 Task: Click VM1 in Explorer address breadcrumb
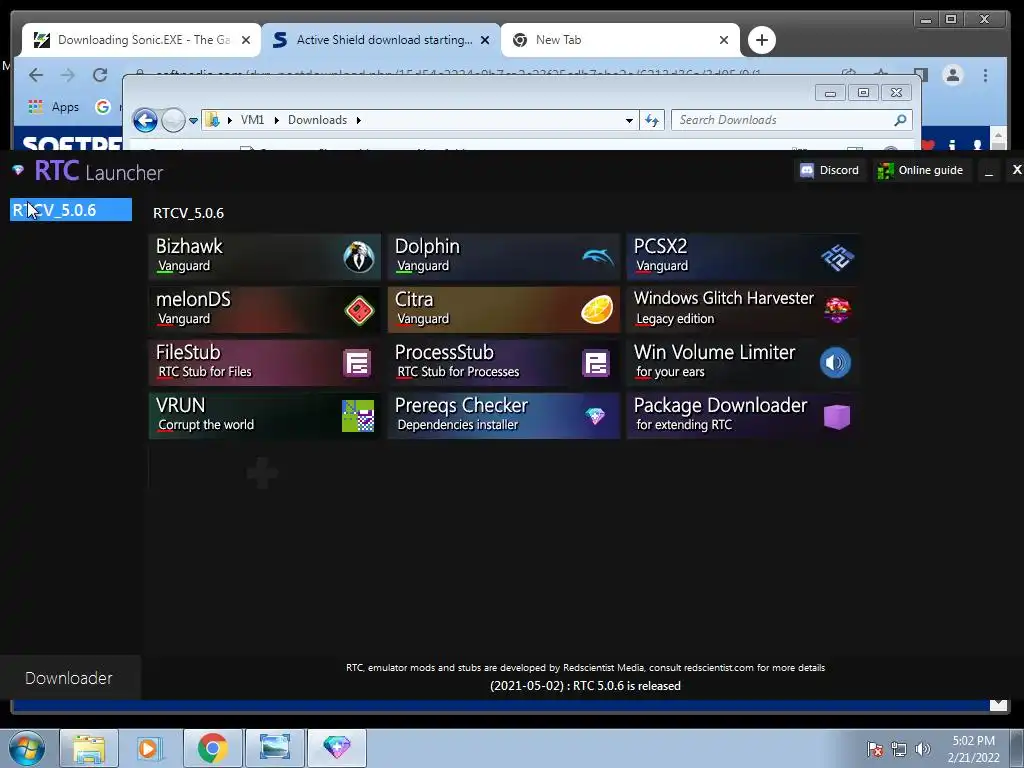point(252,120)
